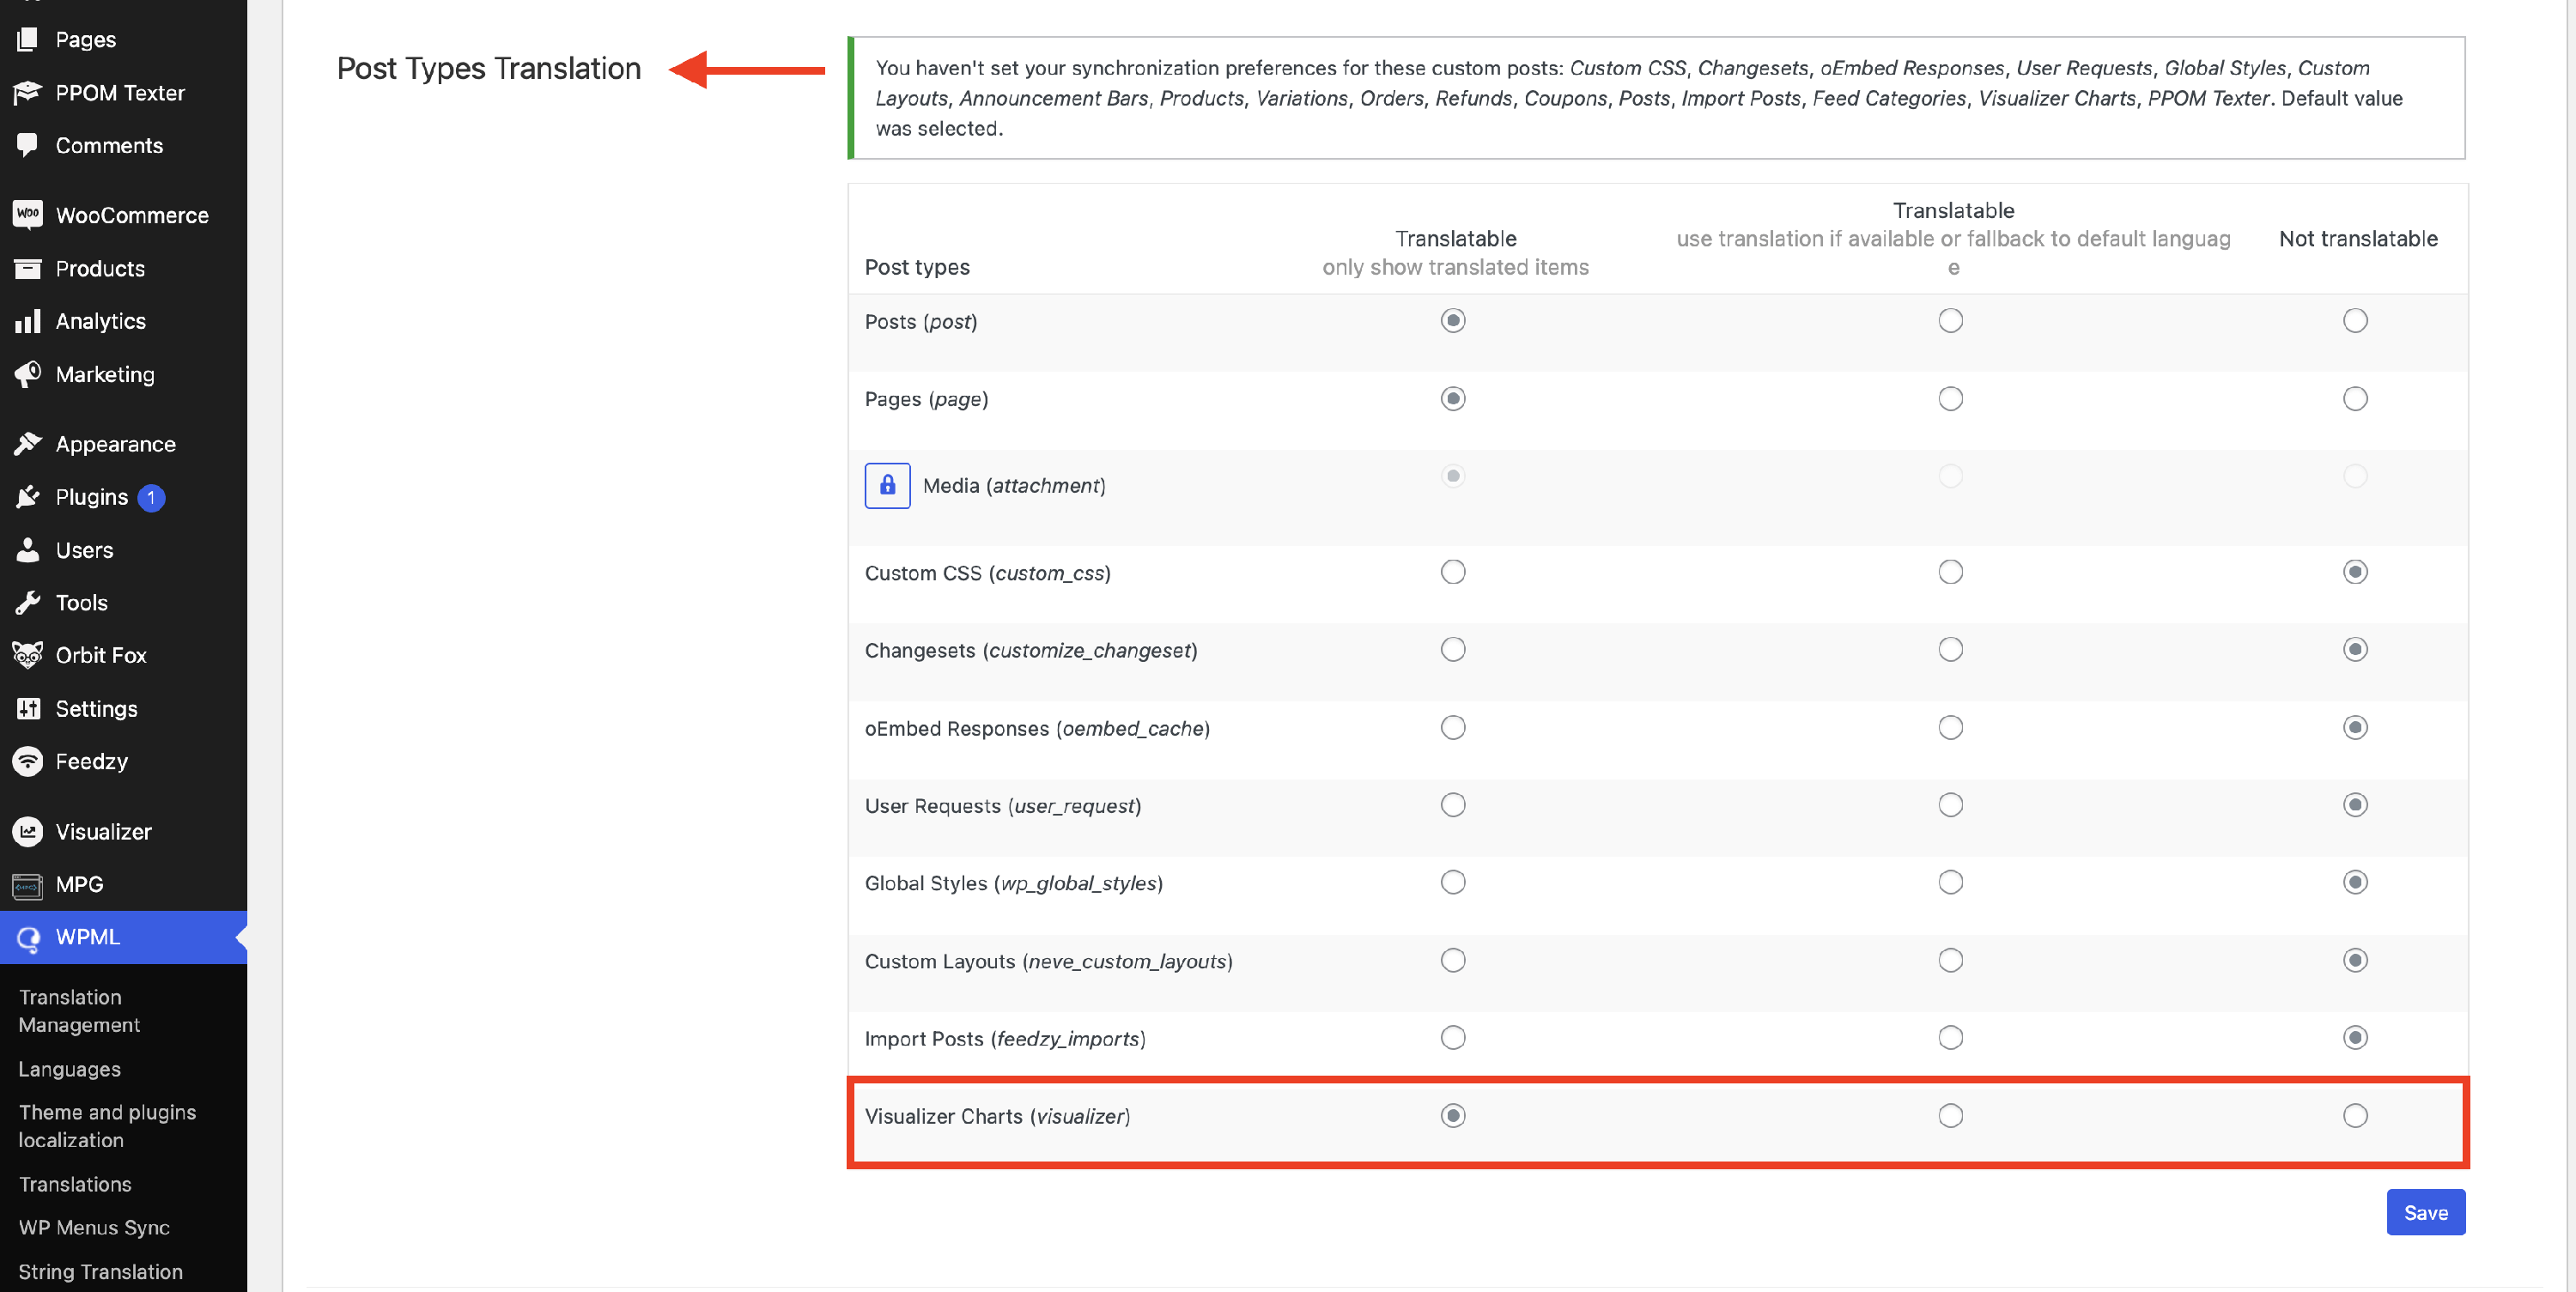Click the Plugins update count badge

[x=151, y=497]
